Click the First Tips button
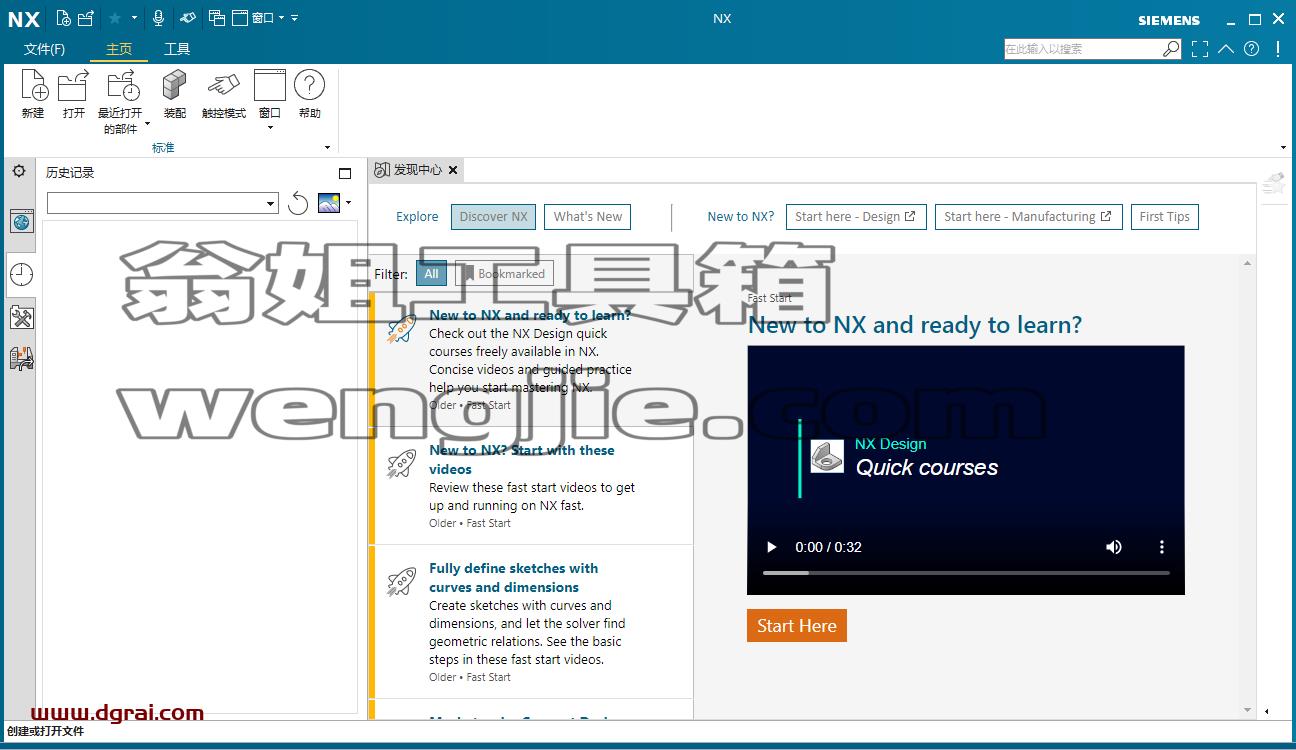 [x=1165, y=217]
